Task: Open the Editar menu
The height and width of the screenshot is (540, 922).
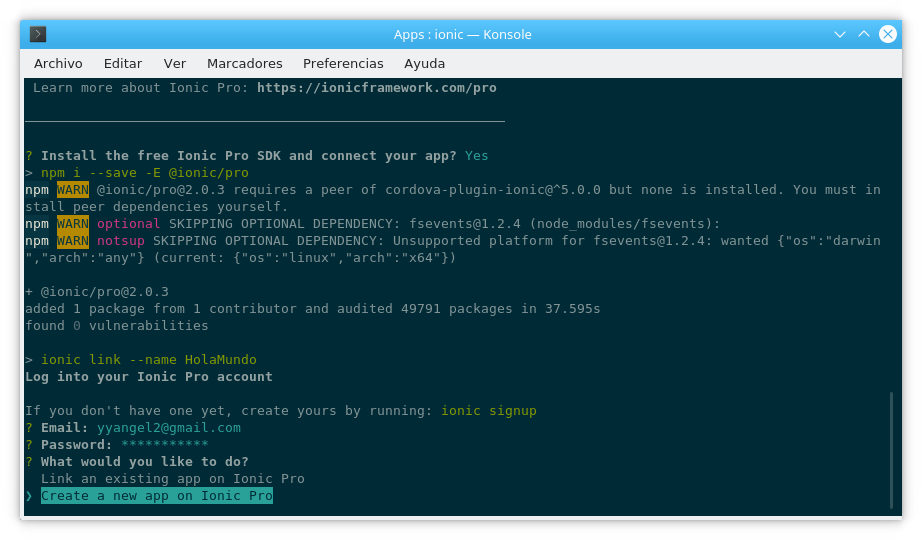Action: coord(123,64)
